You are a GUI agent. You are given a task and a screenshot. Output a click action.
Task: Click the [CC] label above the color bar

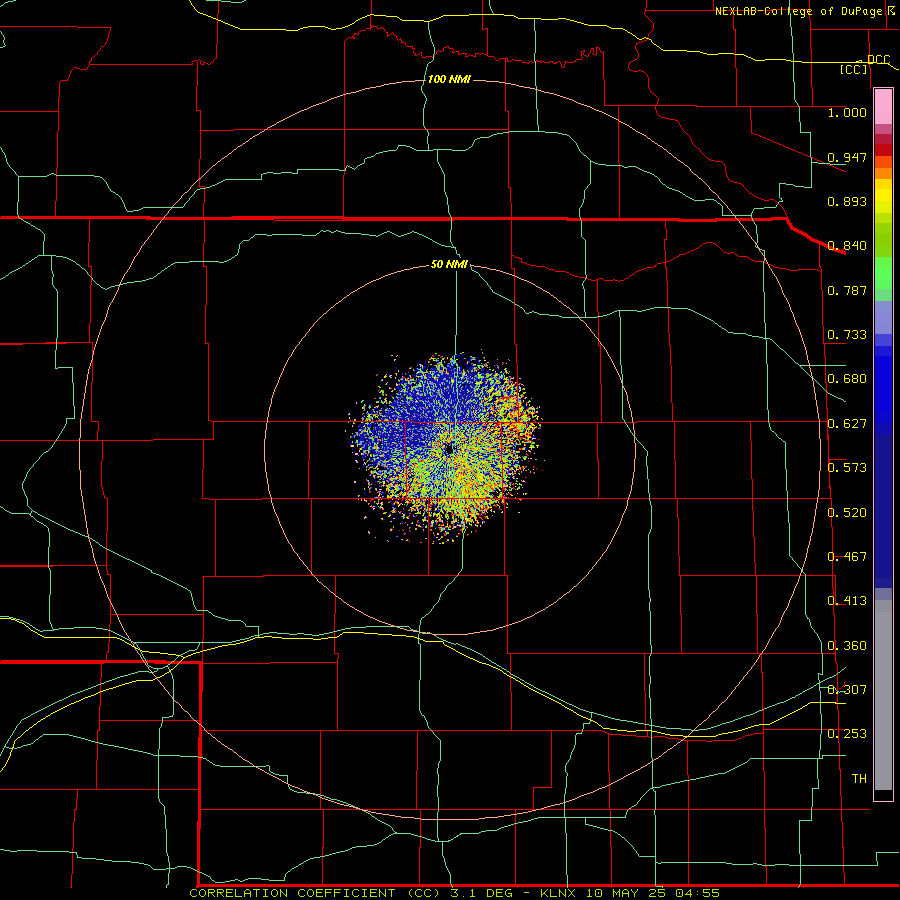[854, 69]
